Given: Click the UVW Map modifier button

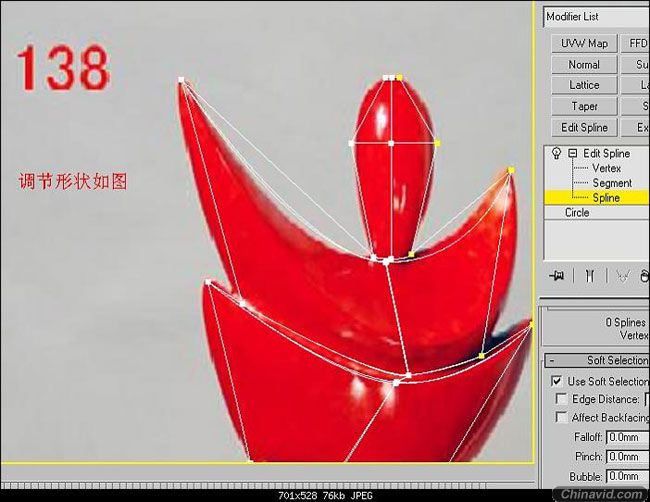Looking at the screenshot, I should tap(584, 44).
